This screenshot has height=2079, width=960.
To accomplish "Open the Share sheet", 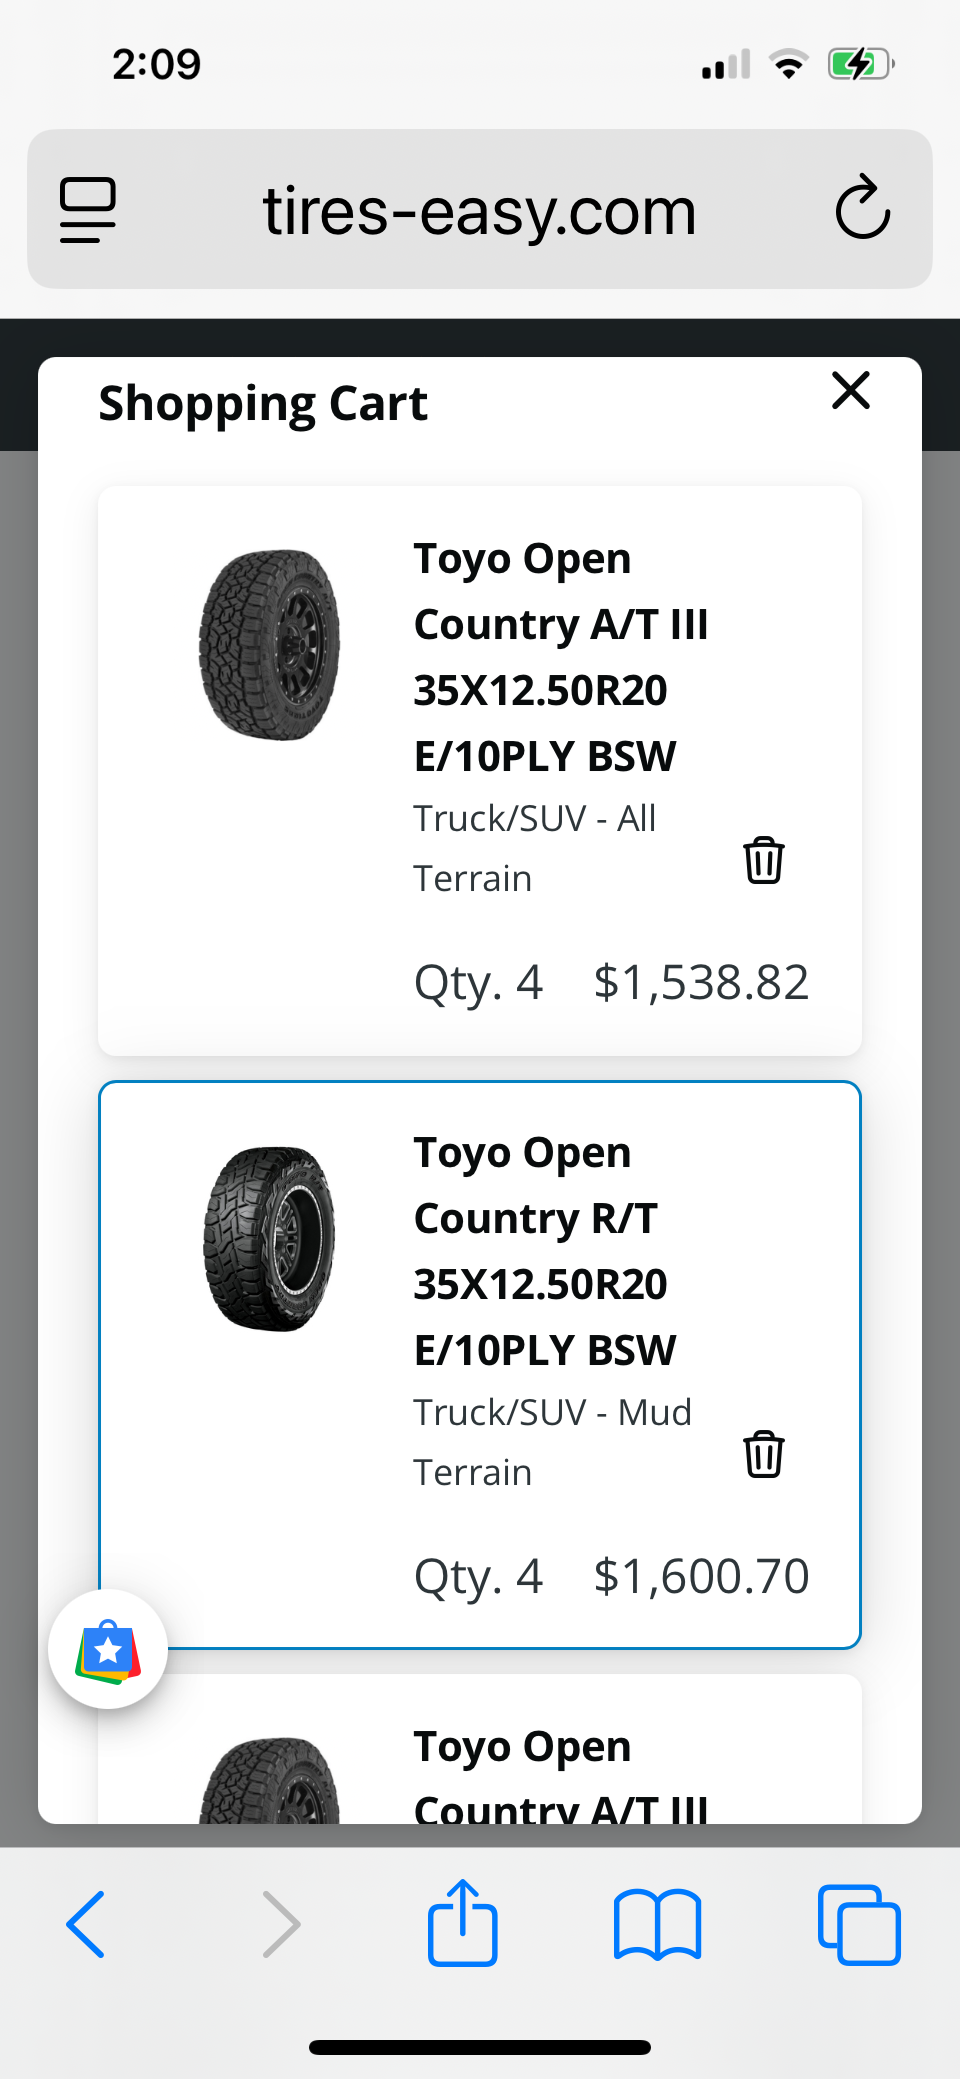I will (462, 1924).
